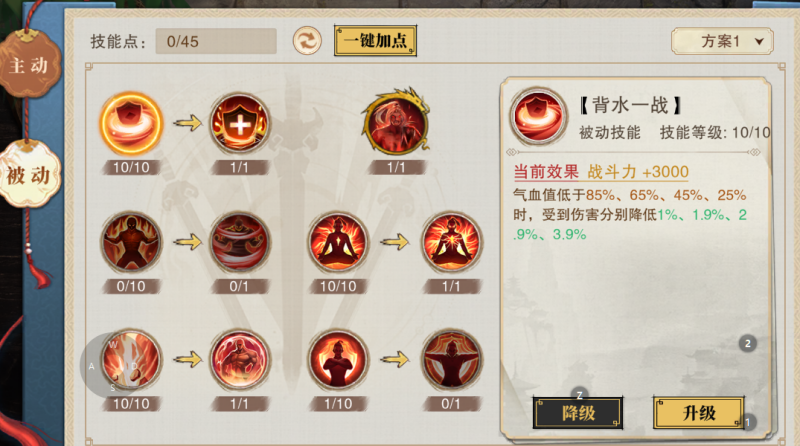The height and width of the screenshot is (446, 800).
Task: Switch to the 被动 passive skills tab
Action: [x=29, y=175]
